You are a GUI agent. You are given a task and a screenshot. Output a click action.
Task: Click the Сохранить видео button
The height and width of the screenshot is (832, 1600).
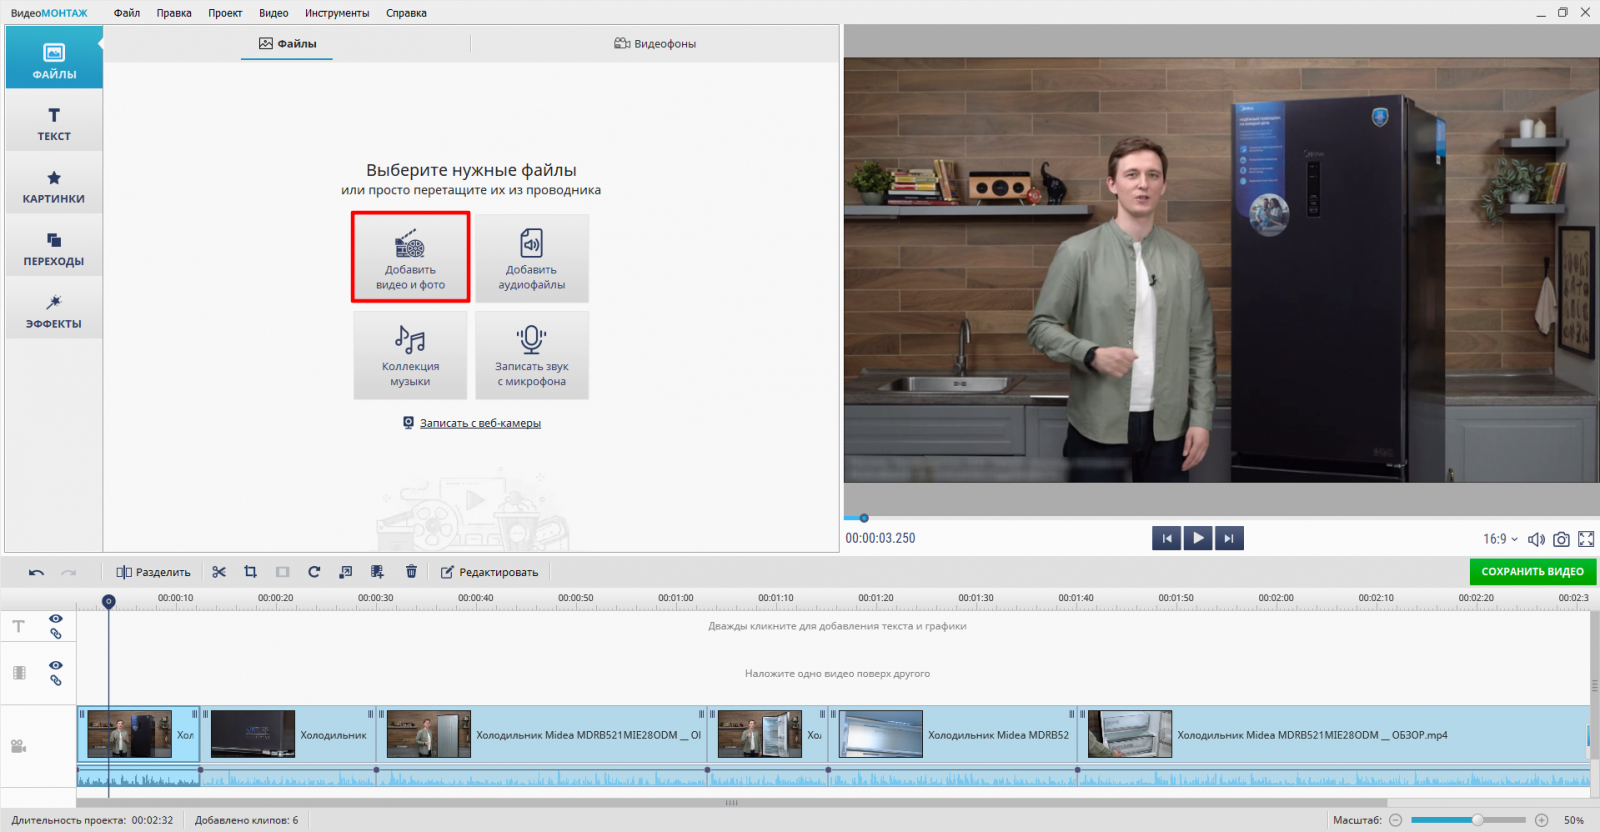pos(1532,572)
